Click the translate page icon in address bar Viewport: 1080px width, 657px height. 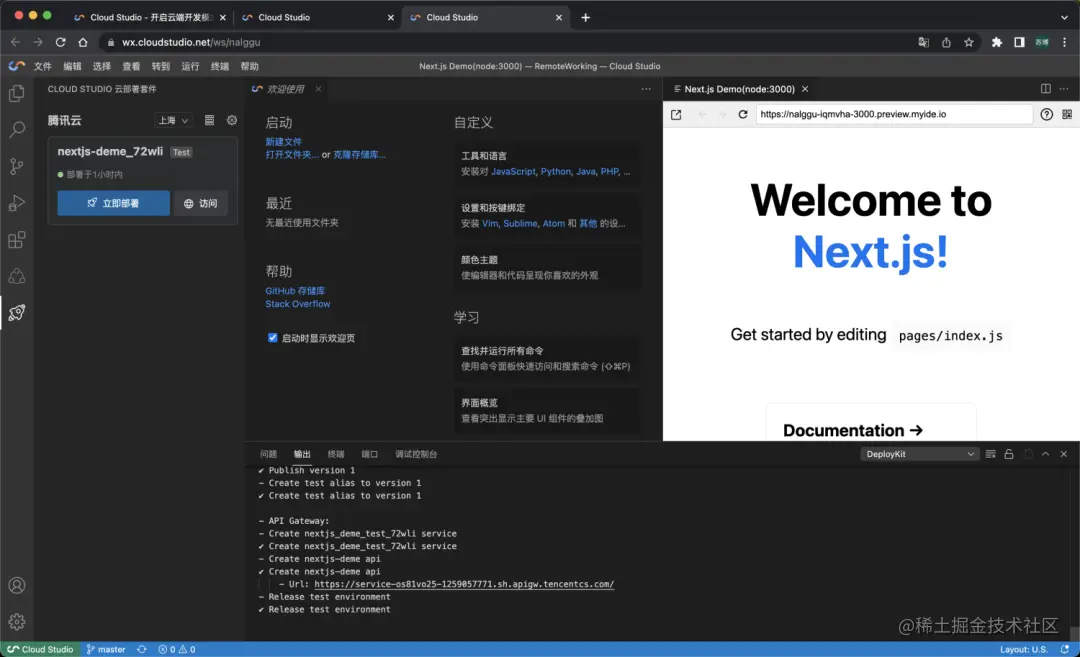click(924, 42)
